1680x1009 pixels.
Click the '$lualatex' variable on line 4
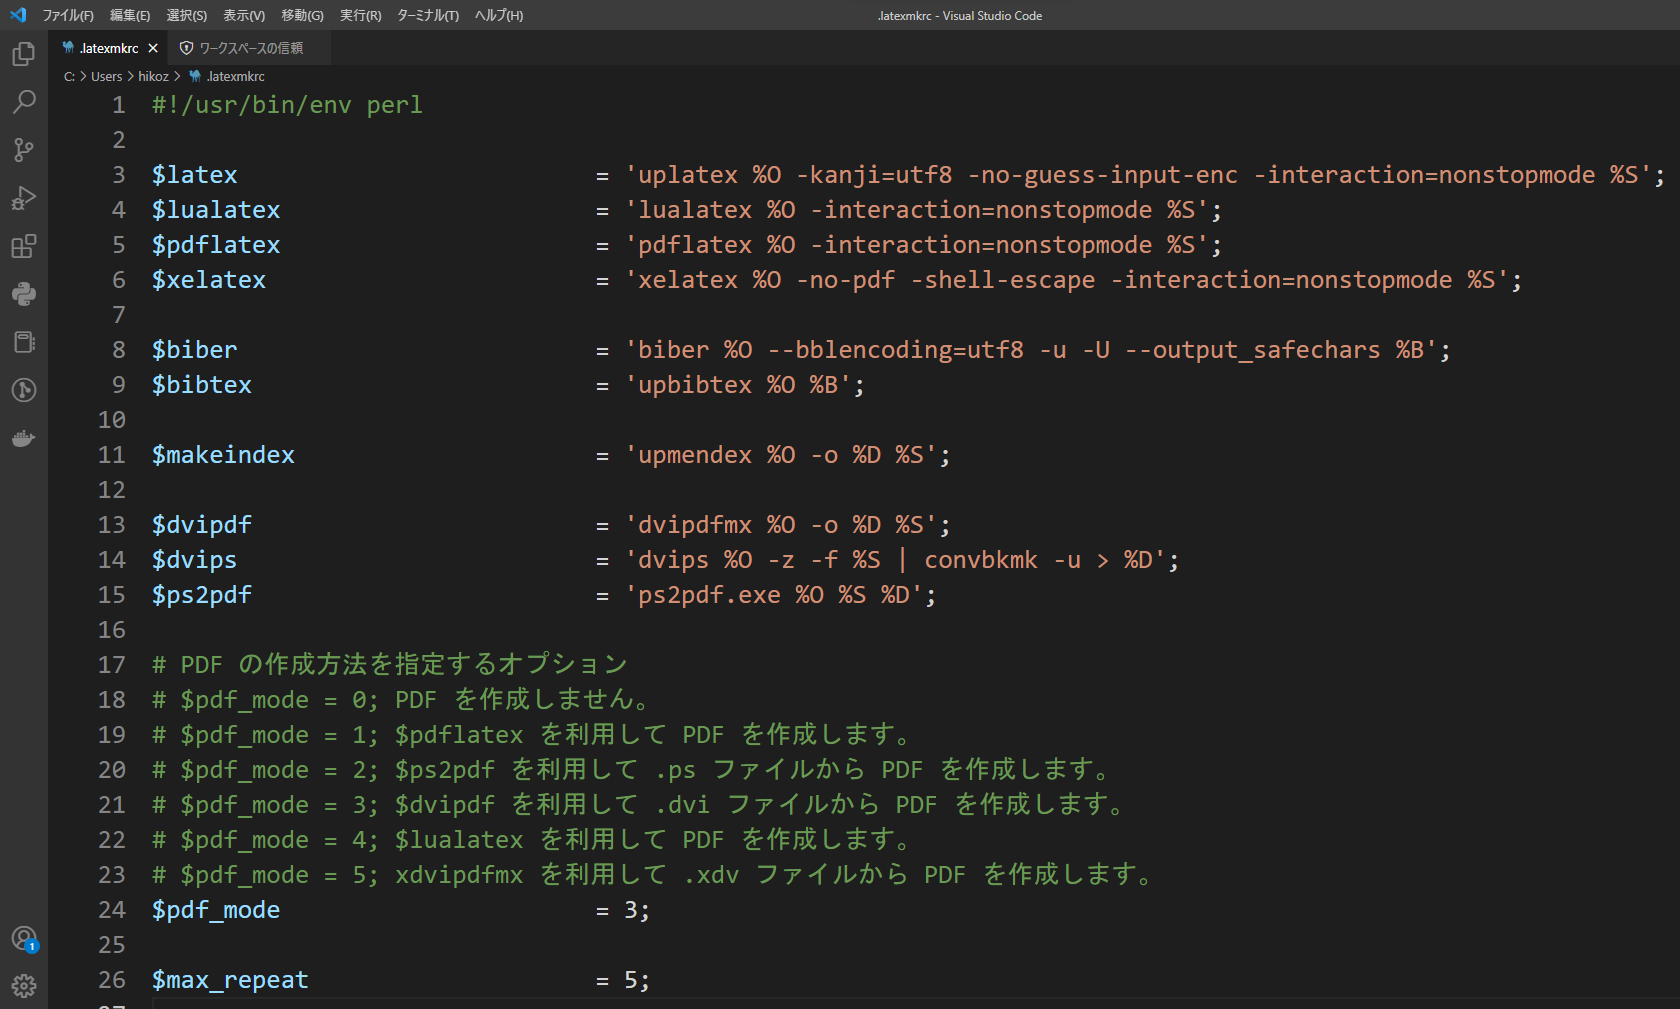click(216, 210)
